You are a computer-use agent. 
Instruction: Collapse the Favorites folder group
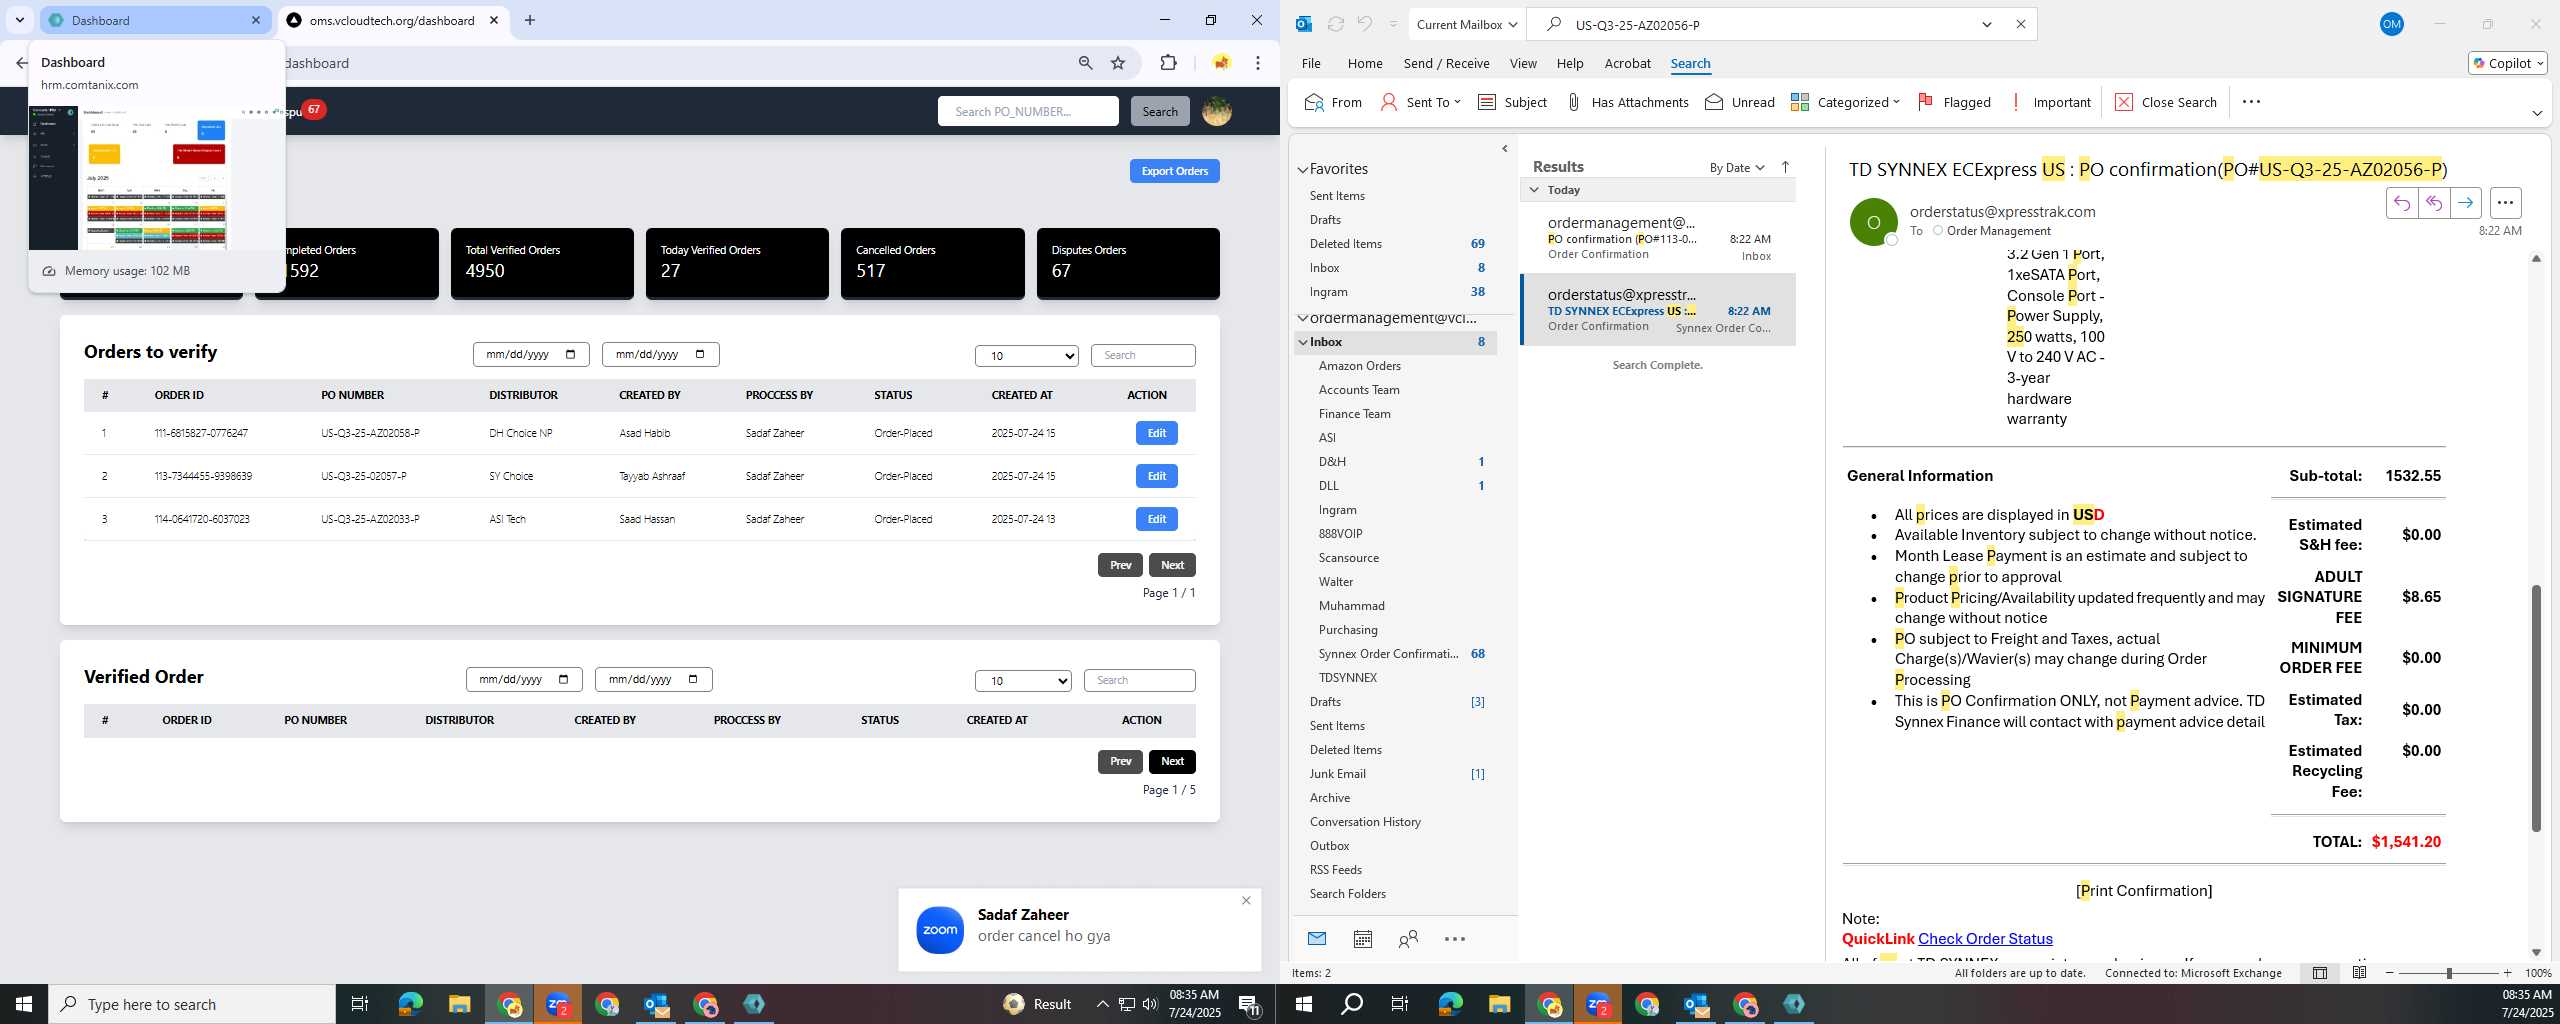[1303, 169]
